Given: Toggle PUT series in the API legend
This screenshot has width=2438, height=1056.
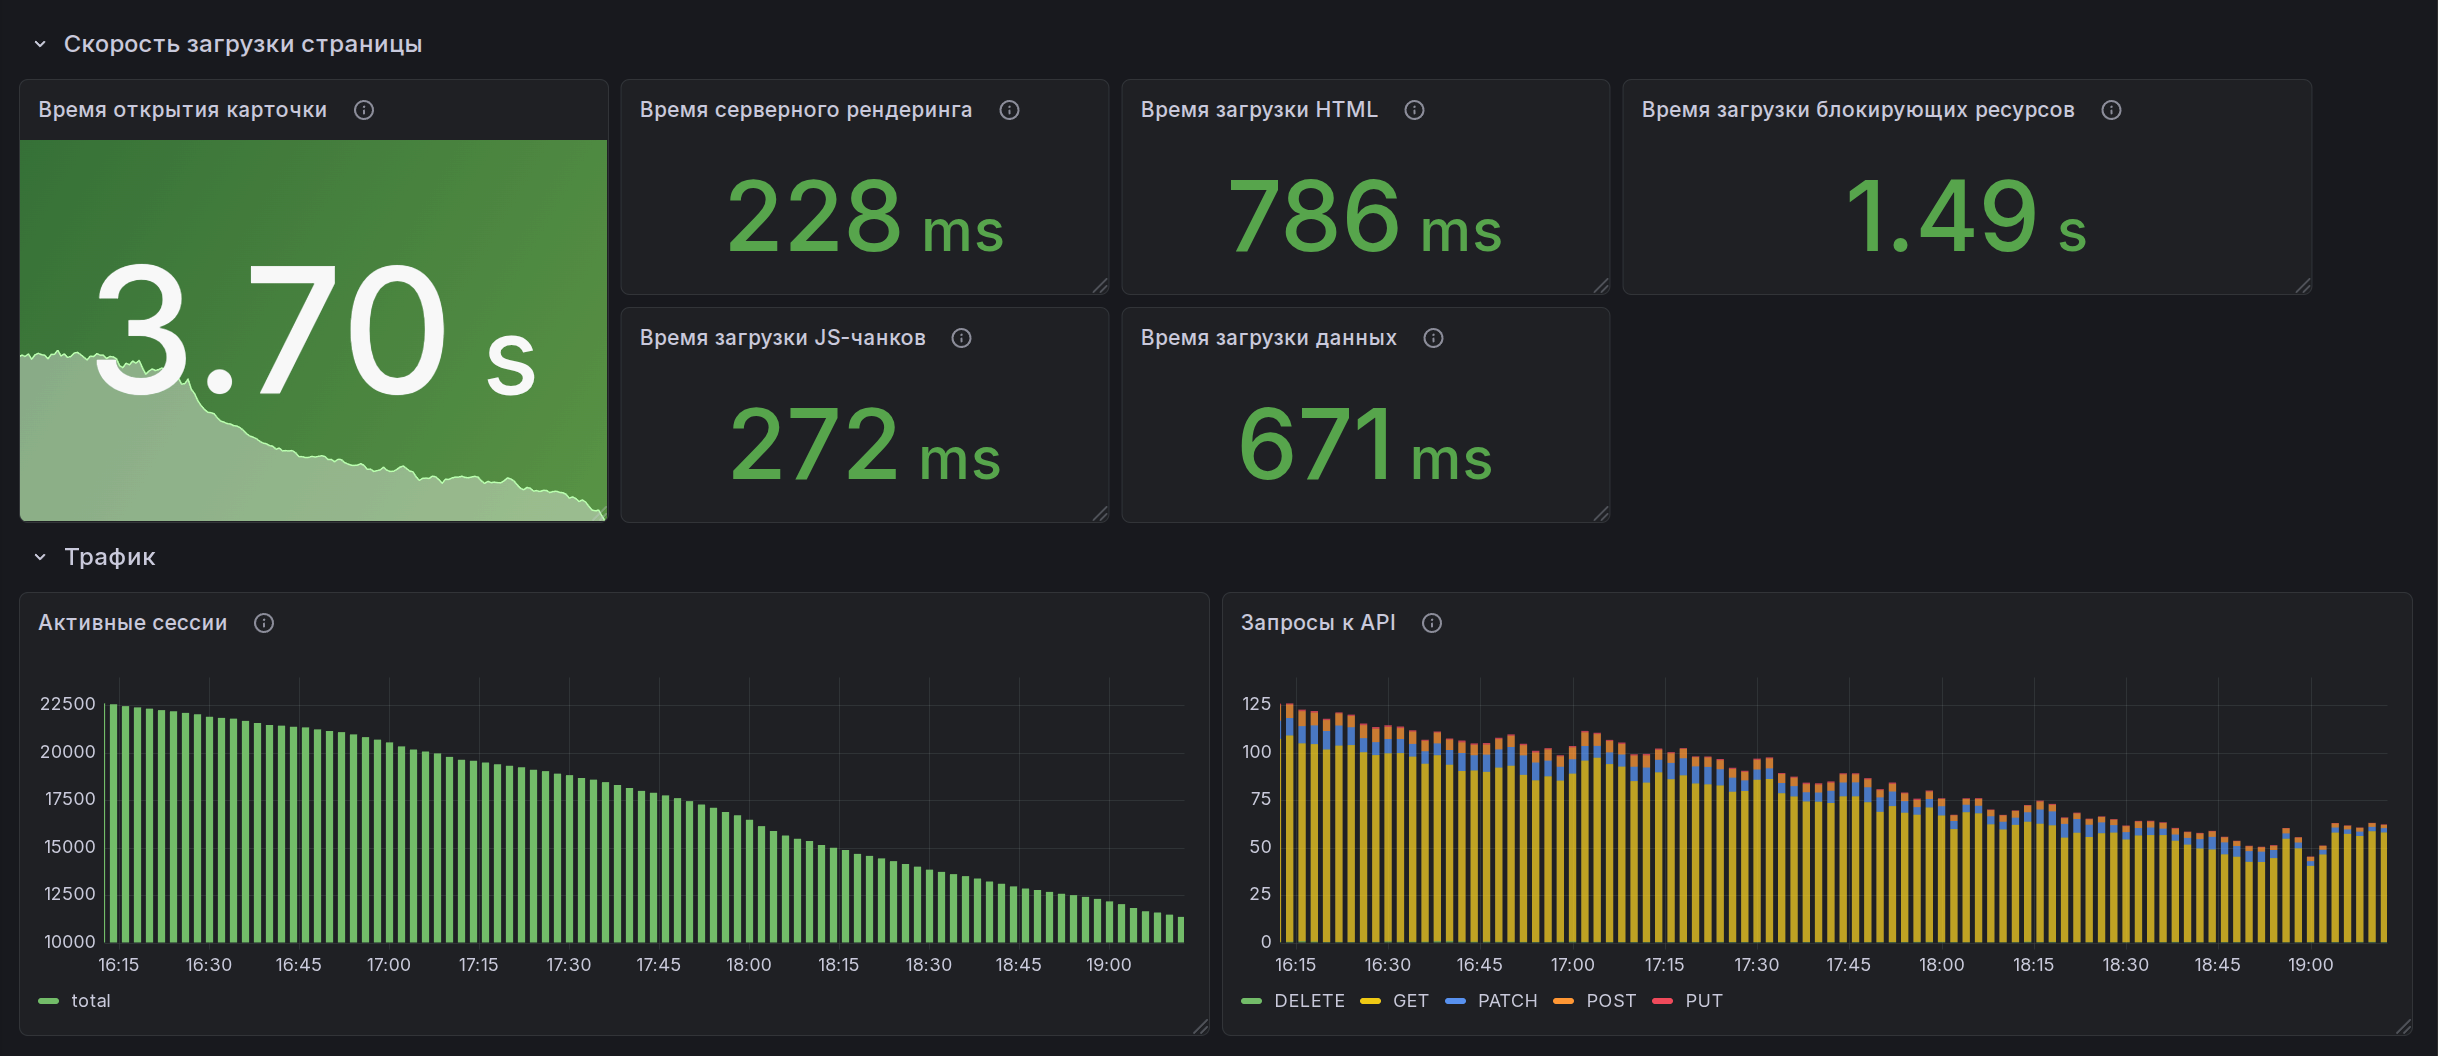Looking at the screenshot, I should (x=1704, y=1001).
